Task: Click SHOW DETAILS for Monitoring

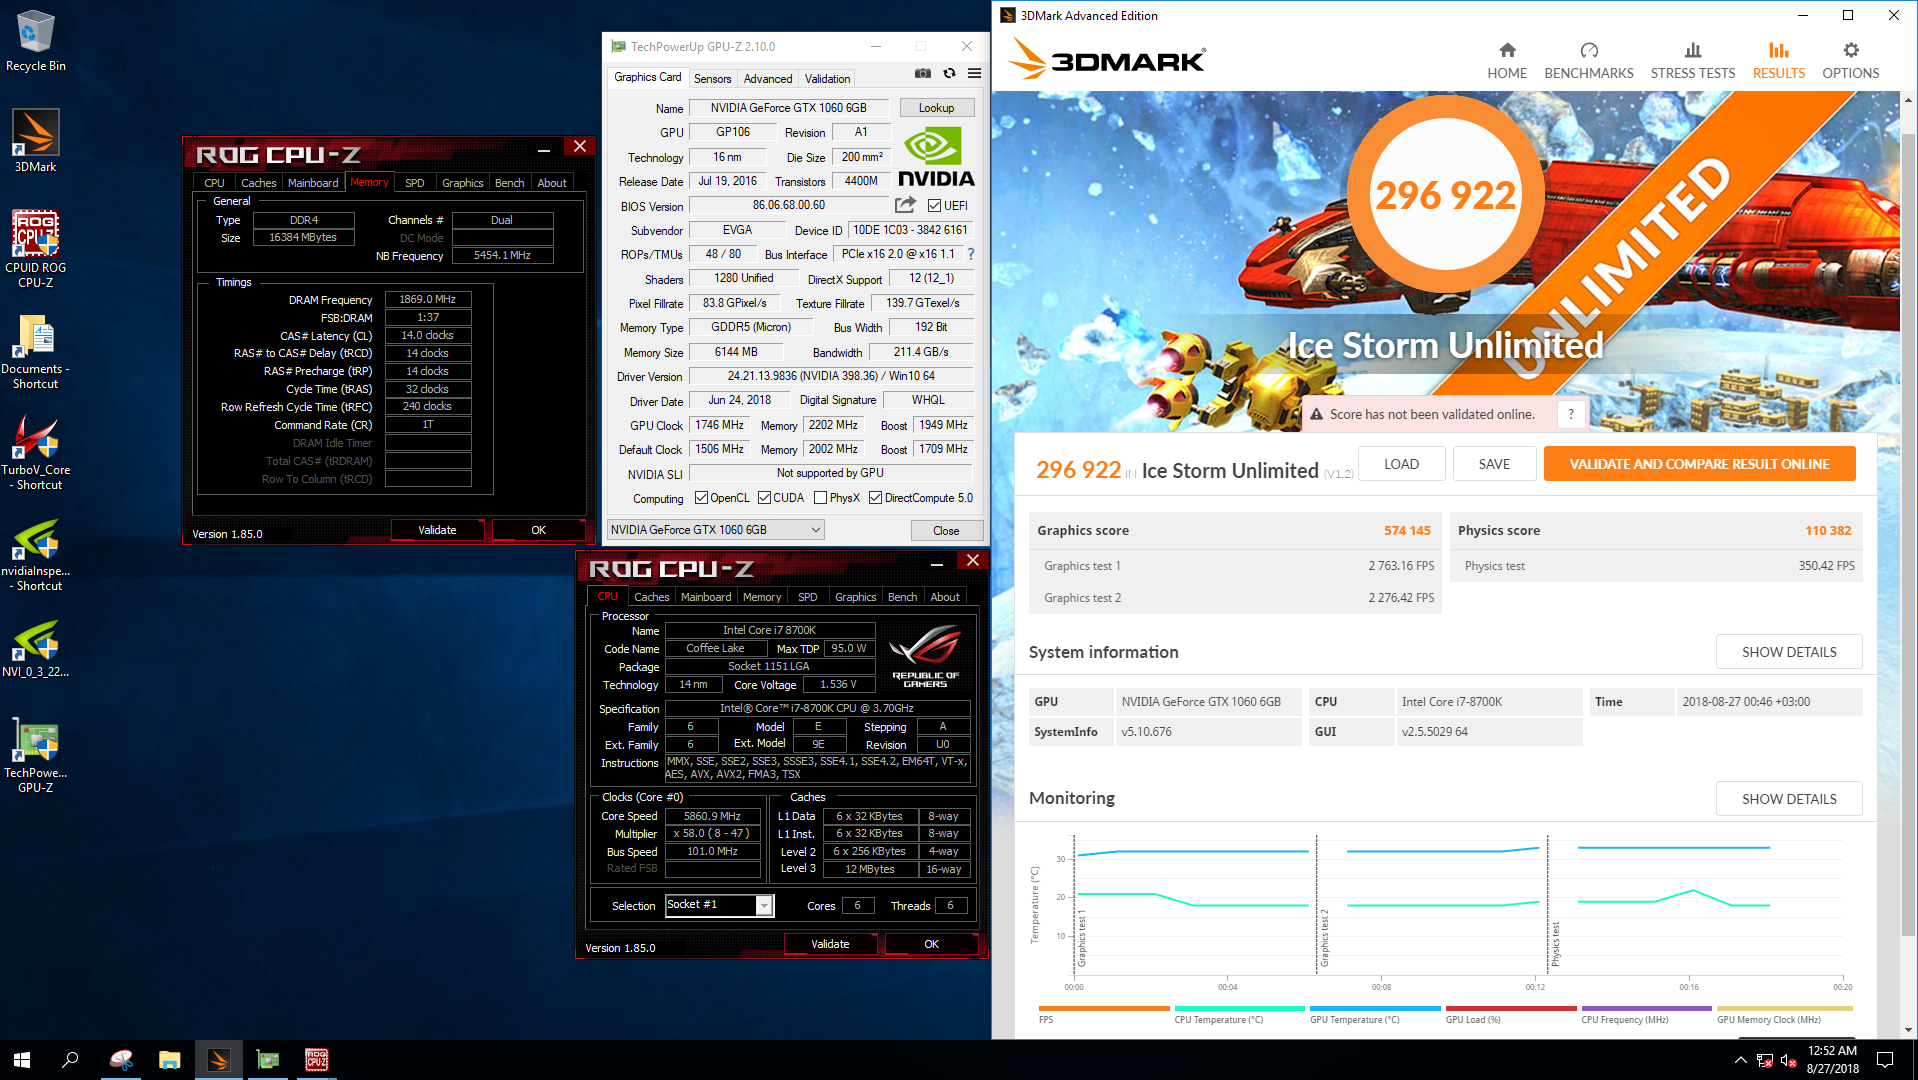Action: 1788,799
